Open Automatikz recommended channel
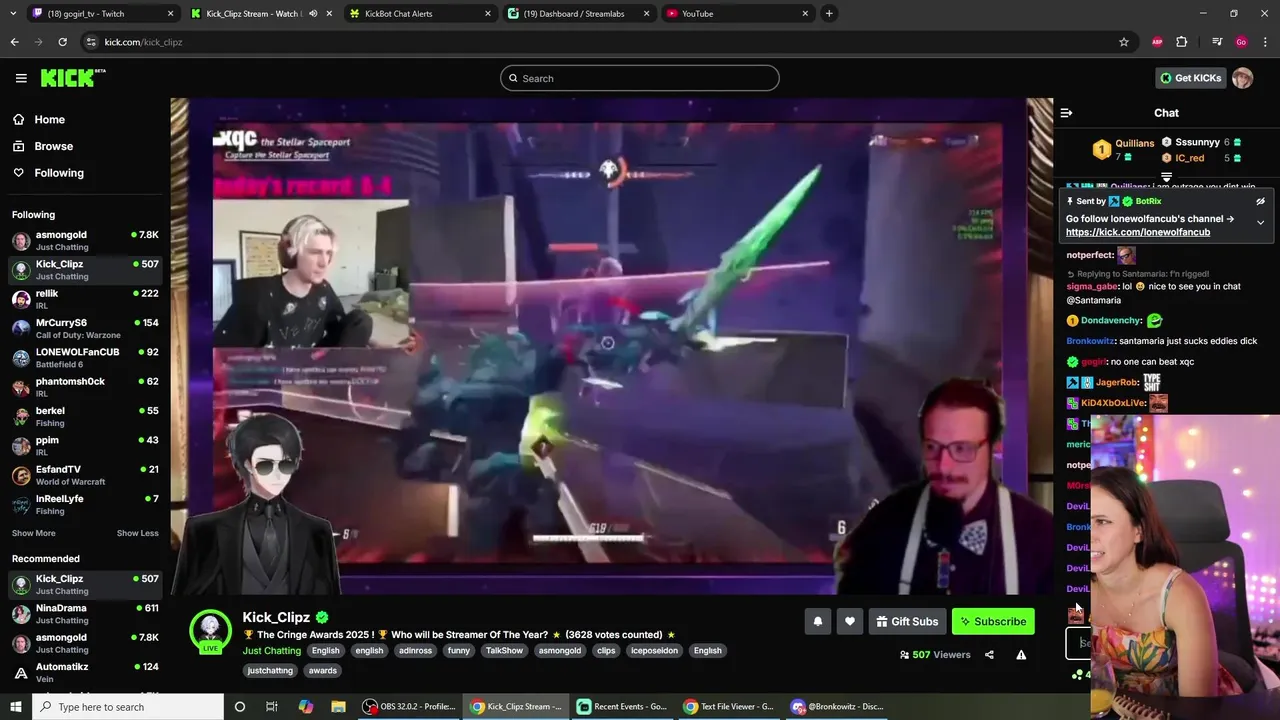The height and width of the screenshot is (720, 1280). [x=84, y=672]
